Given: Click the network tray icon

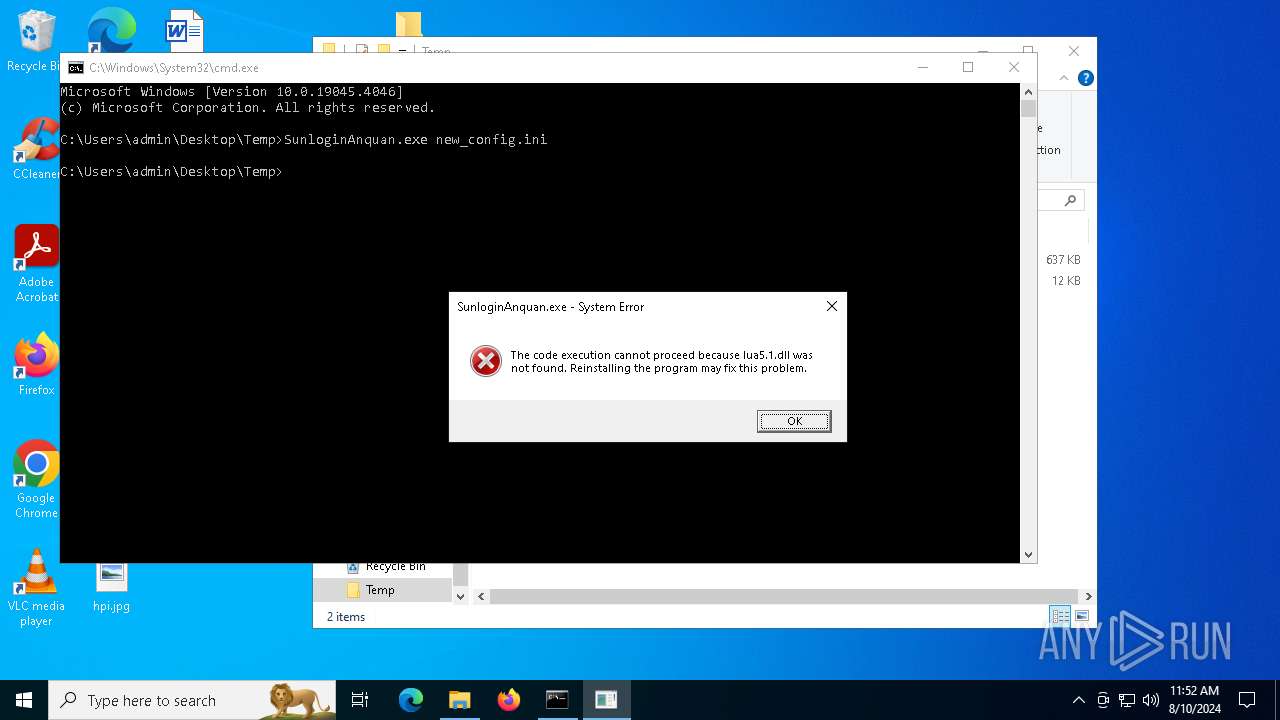Looking at the screenshot, I should click(x=1127, y=700).
